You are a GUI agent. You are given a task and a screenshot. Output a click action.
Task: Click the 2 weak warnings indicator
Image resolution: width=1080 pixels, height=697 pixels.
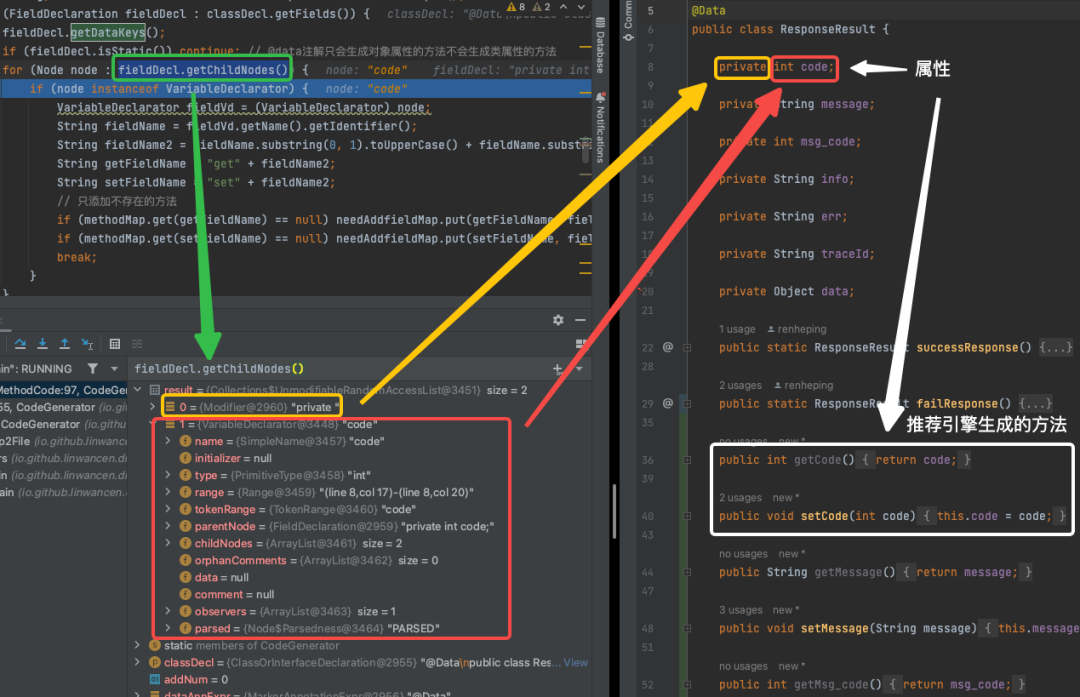[541, 7]
